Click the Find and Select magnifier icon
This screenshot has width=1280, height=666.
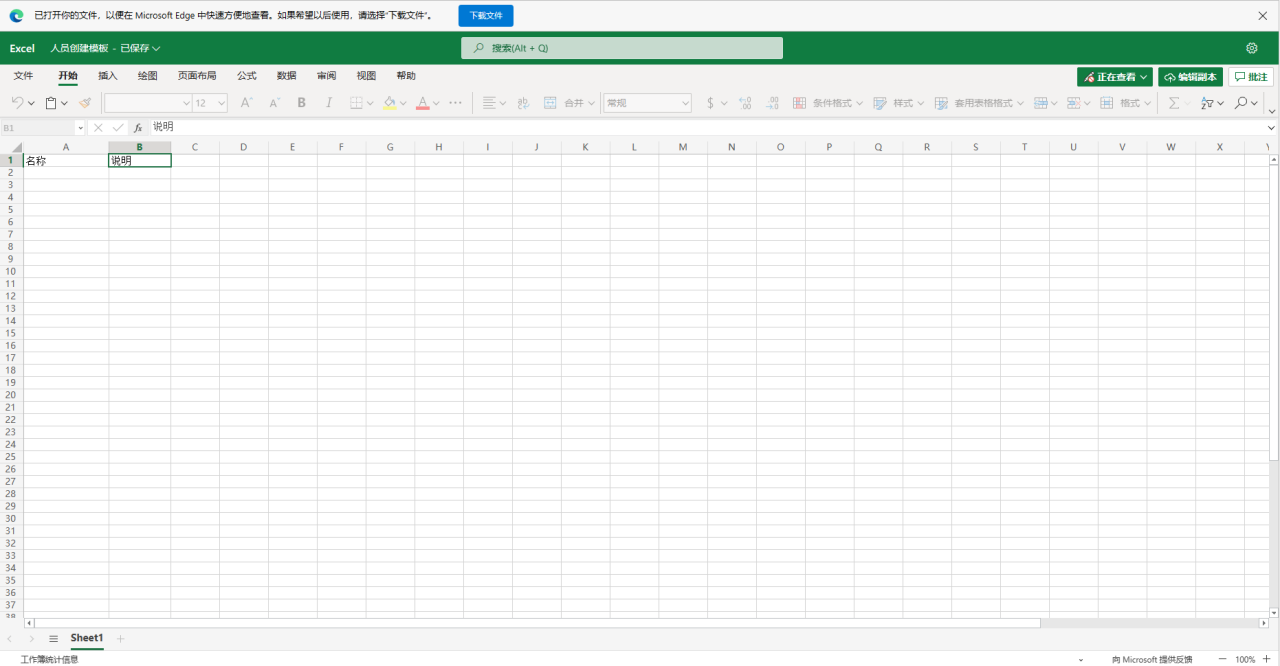[1240, 103]
